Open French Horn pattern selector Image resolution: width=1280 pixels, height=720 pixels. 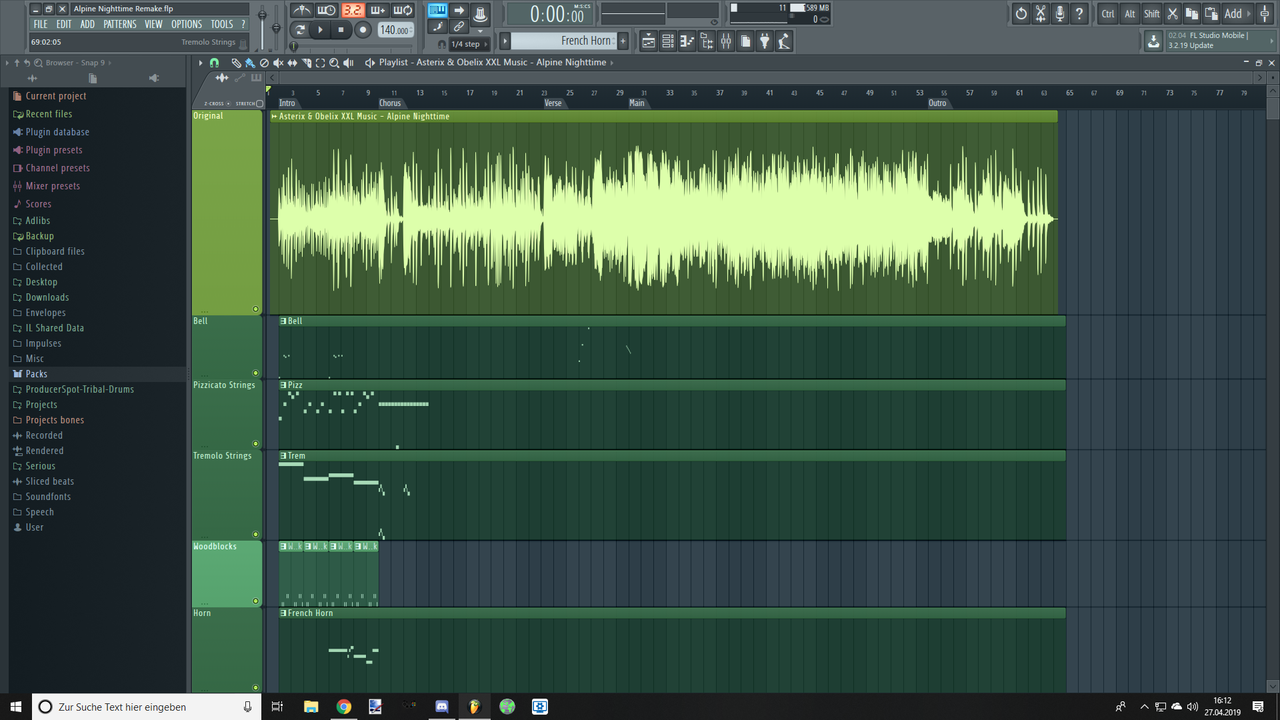(563, 41)
